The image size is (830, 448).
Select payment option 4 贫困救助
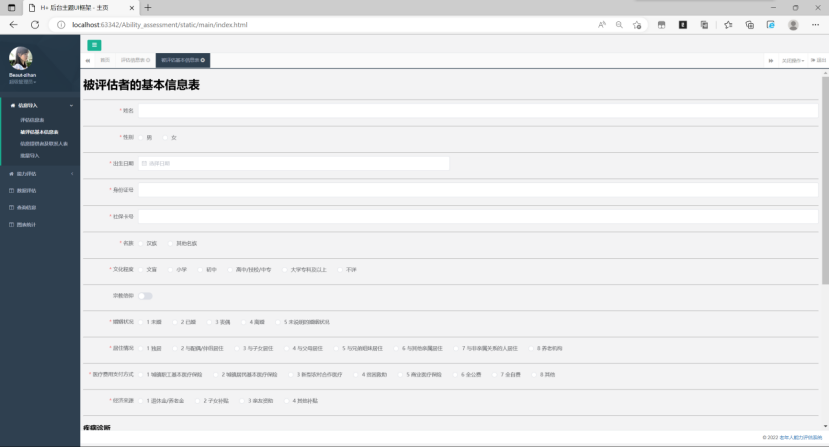[x=357, y=375]
